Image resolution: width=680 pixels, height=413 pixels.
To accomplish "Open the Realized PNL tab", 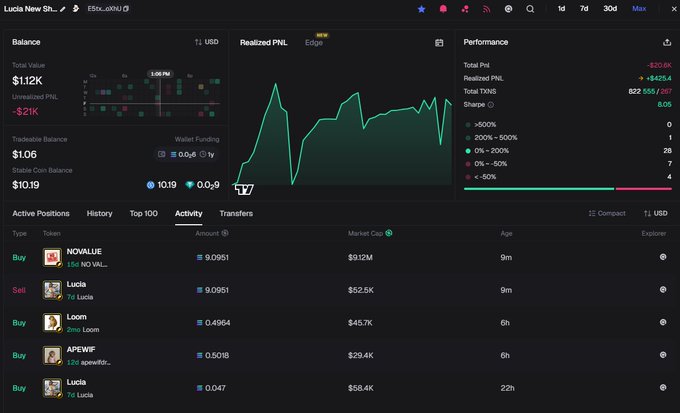I will (264, 43).
